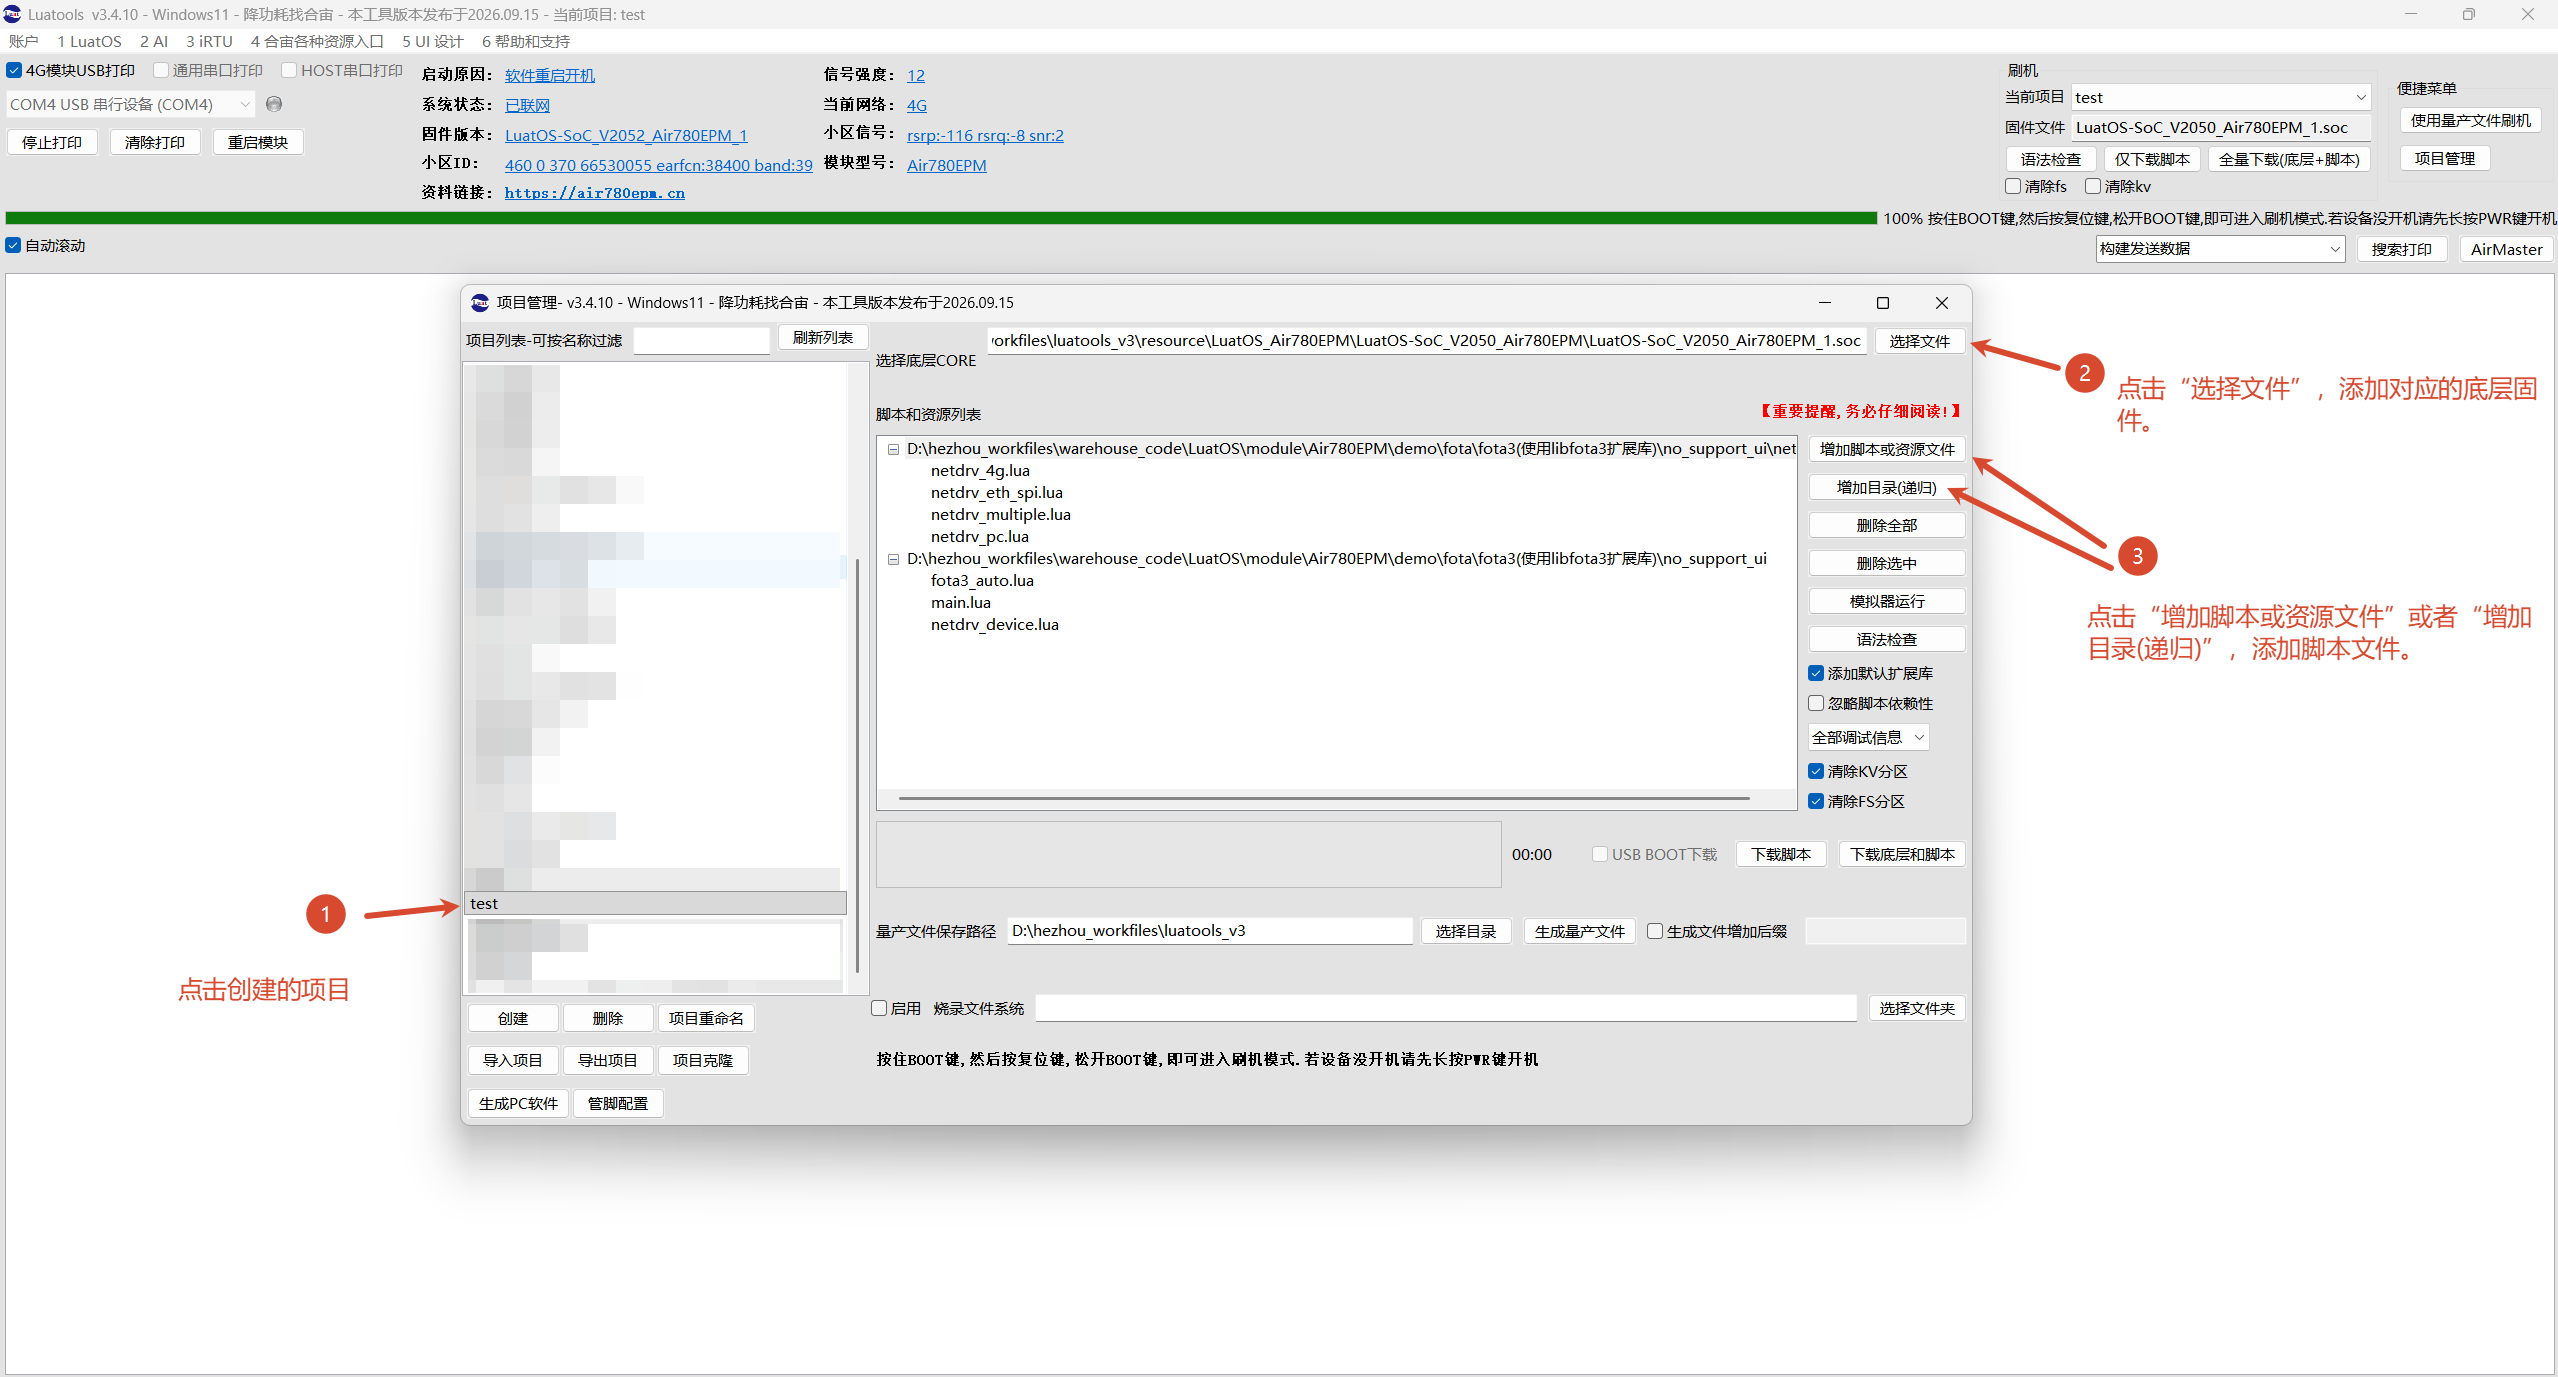Check the 清除fs option
The height and width of the screenshot is (1377, 2558).
point(2013,186)
